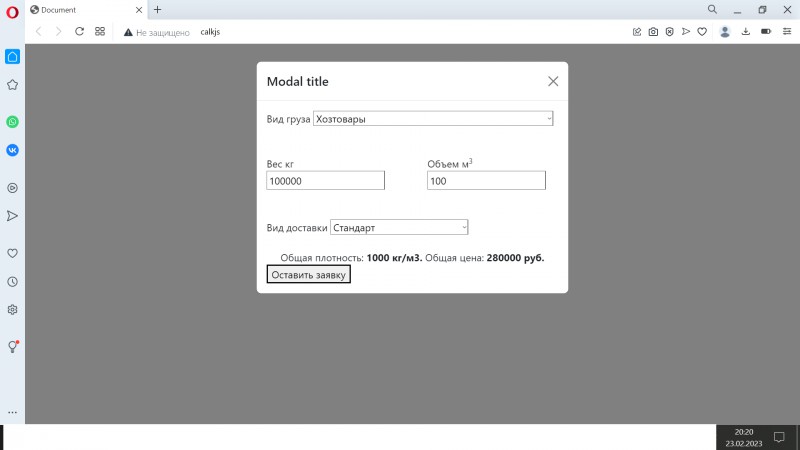Screen dimensions: 800x450
Task: Add page to bookmarks heart icon
Action: pos(702,32)
